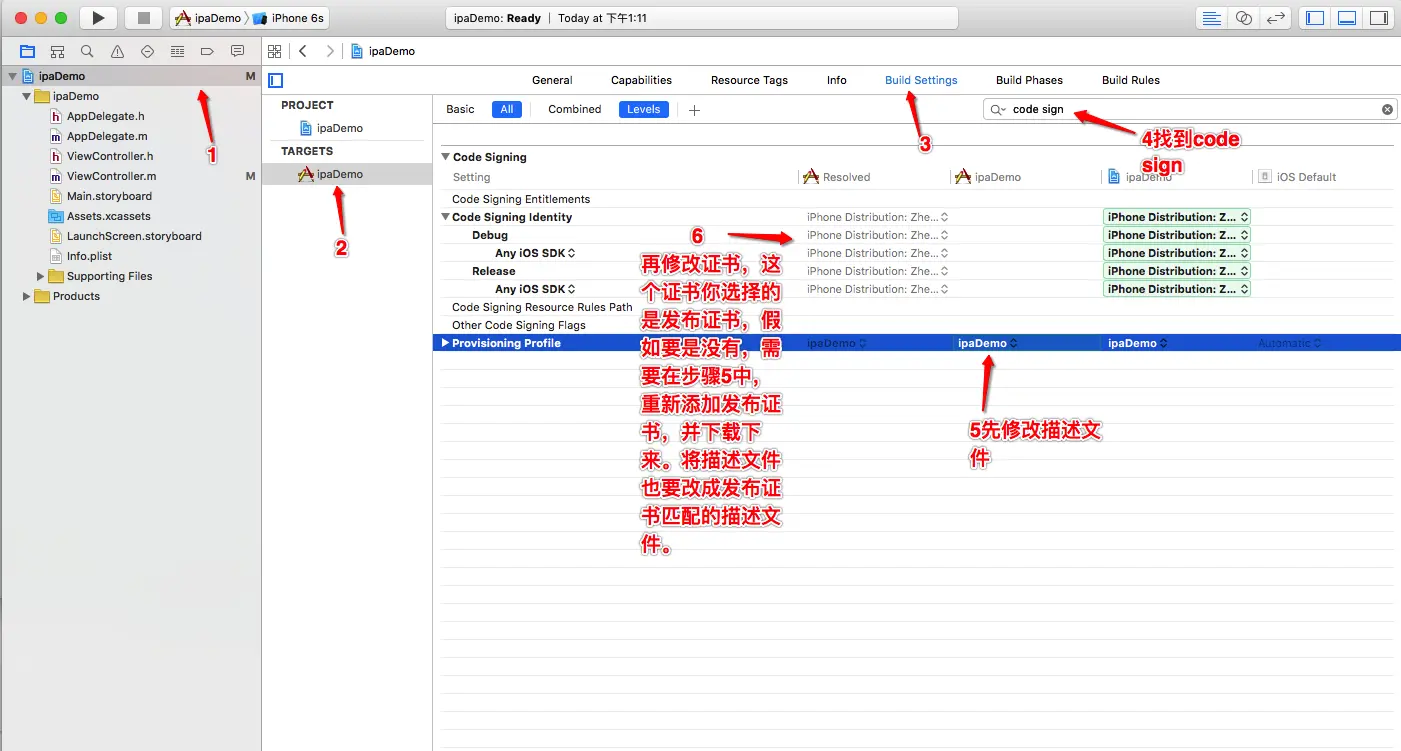Viewport: 1401px width, 751px height.
Task: Switch settings filter to All
Action: click(507, 109)
